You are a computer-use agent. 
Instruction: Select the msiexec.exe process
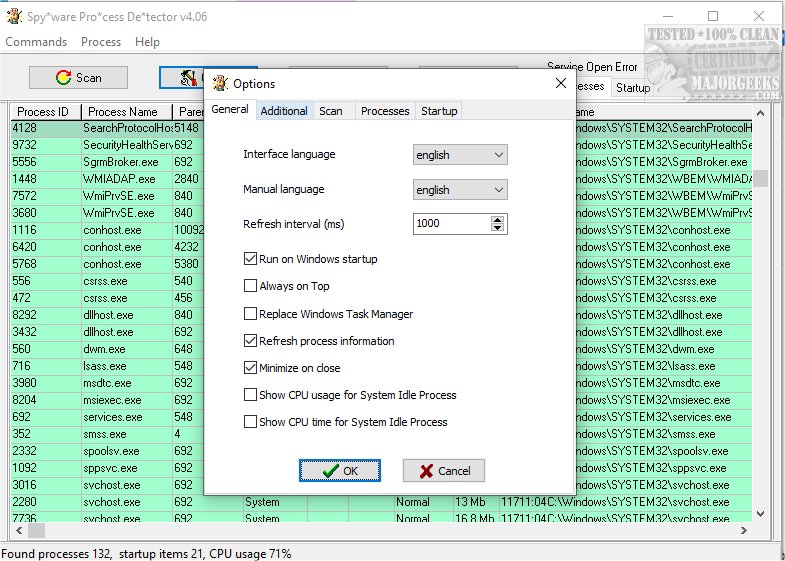pyautogui.click(x=112, y=400)
